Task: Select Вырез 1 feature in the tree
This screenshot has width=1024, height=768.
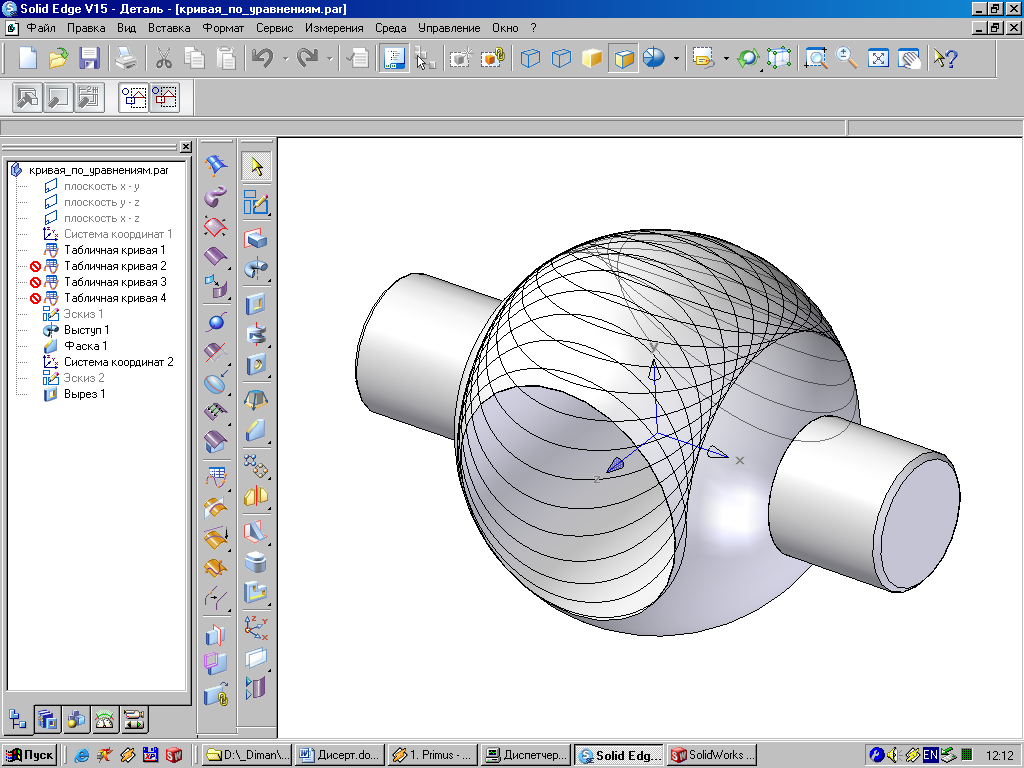Action: (84, 394)
